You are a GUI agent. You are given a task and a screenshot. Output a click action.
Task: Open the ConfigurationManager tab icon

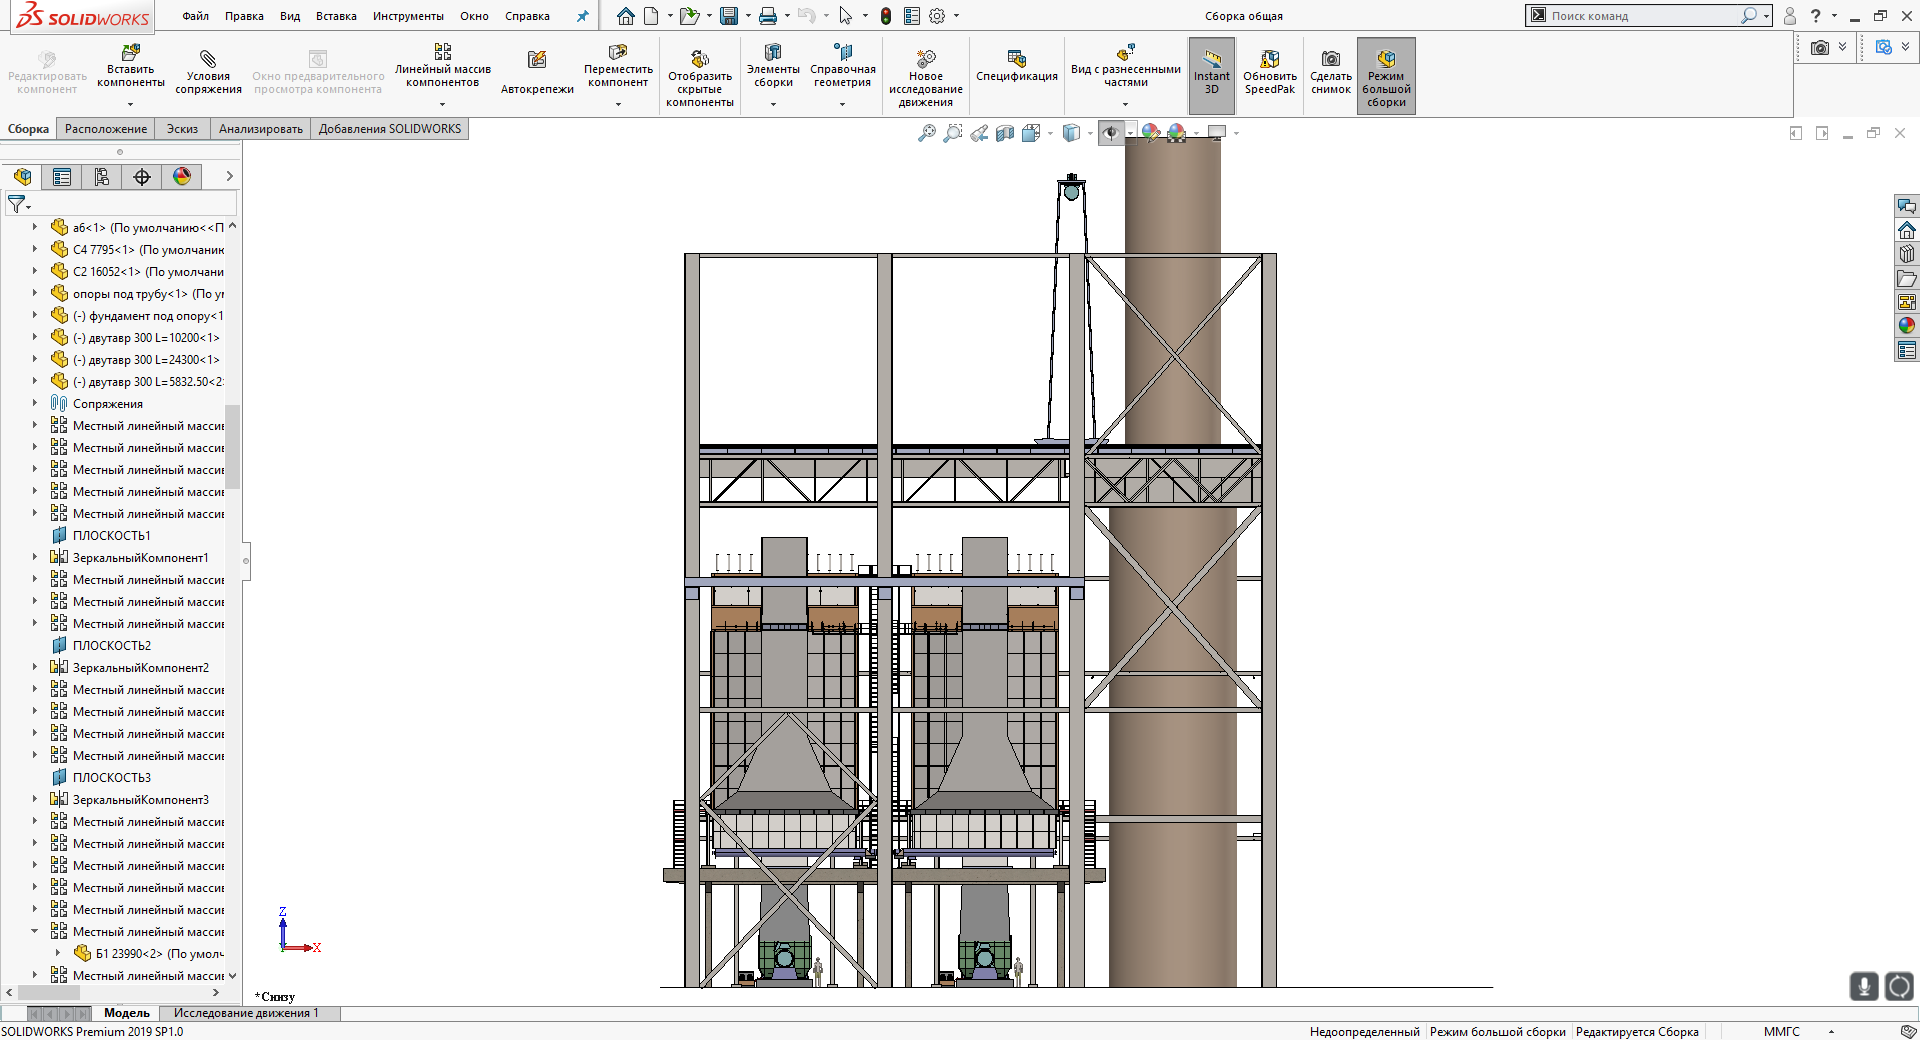(x=102, y=177)
